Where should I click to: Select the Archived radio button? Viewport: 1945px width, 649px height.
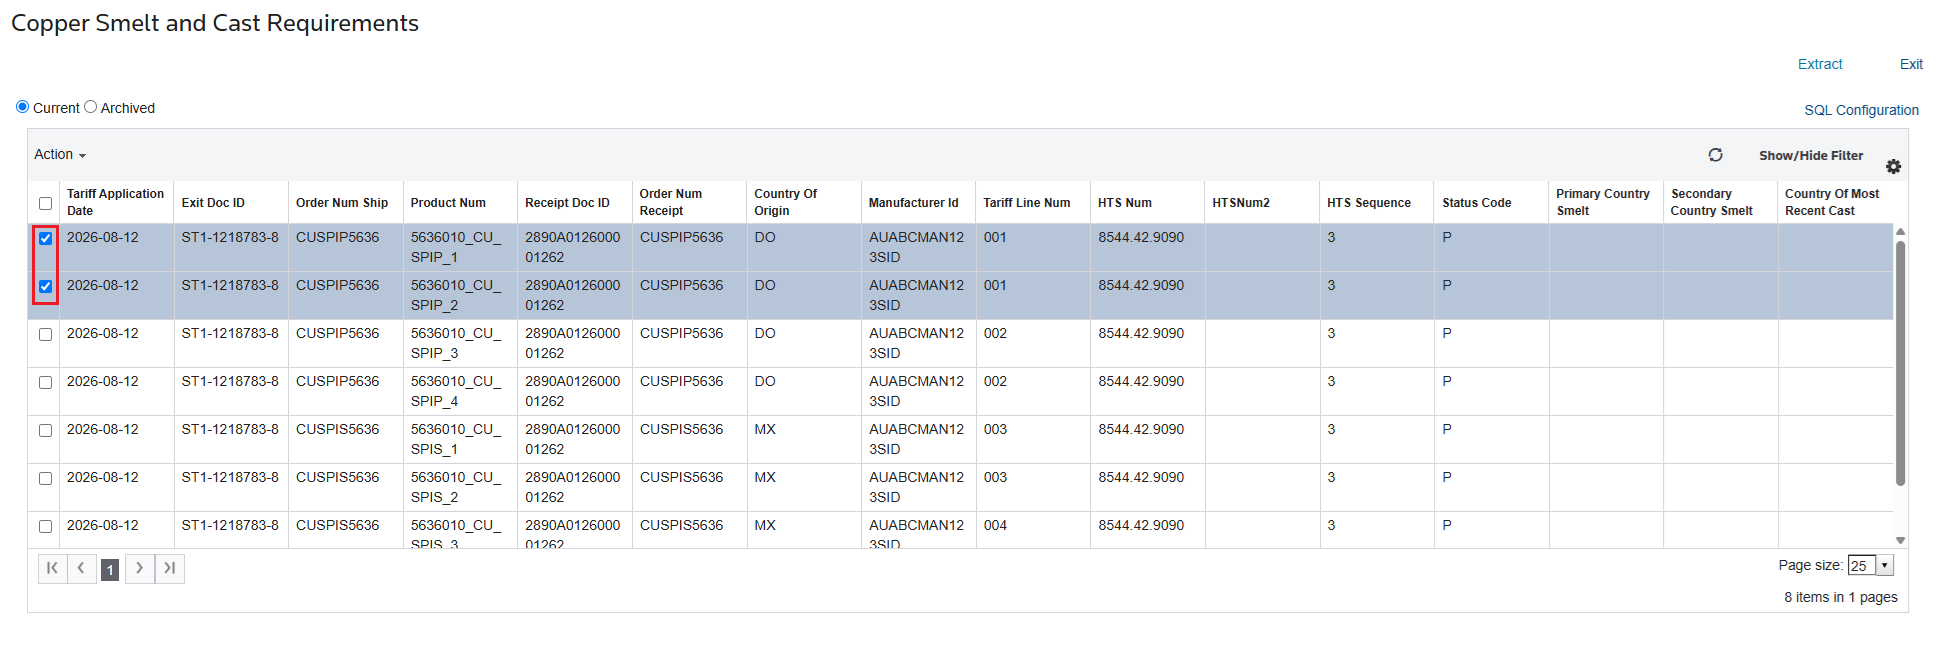90,107
